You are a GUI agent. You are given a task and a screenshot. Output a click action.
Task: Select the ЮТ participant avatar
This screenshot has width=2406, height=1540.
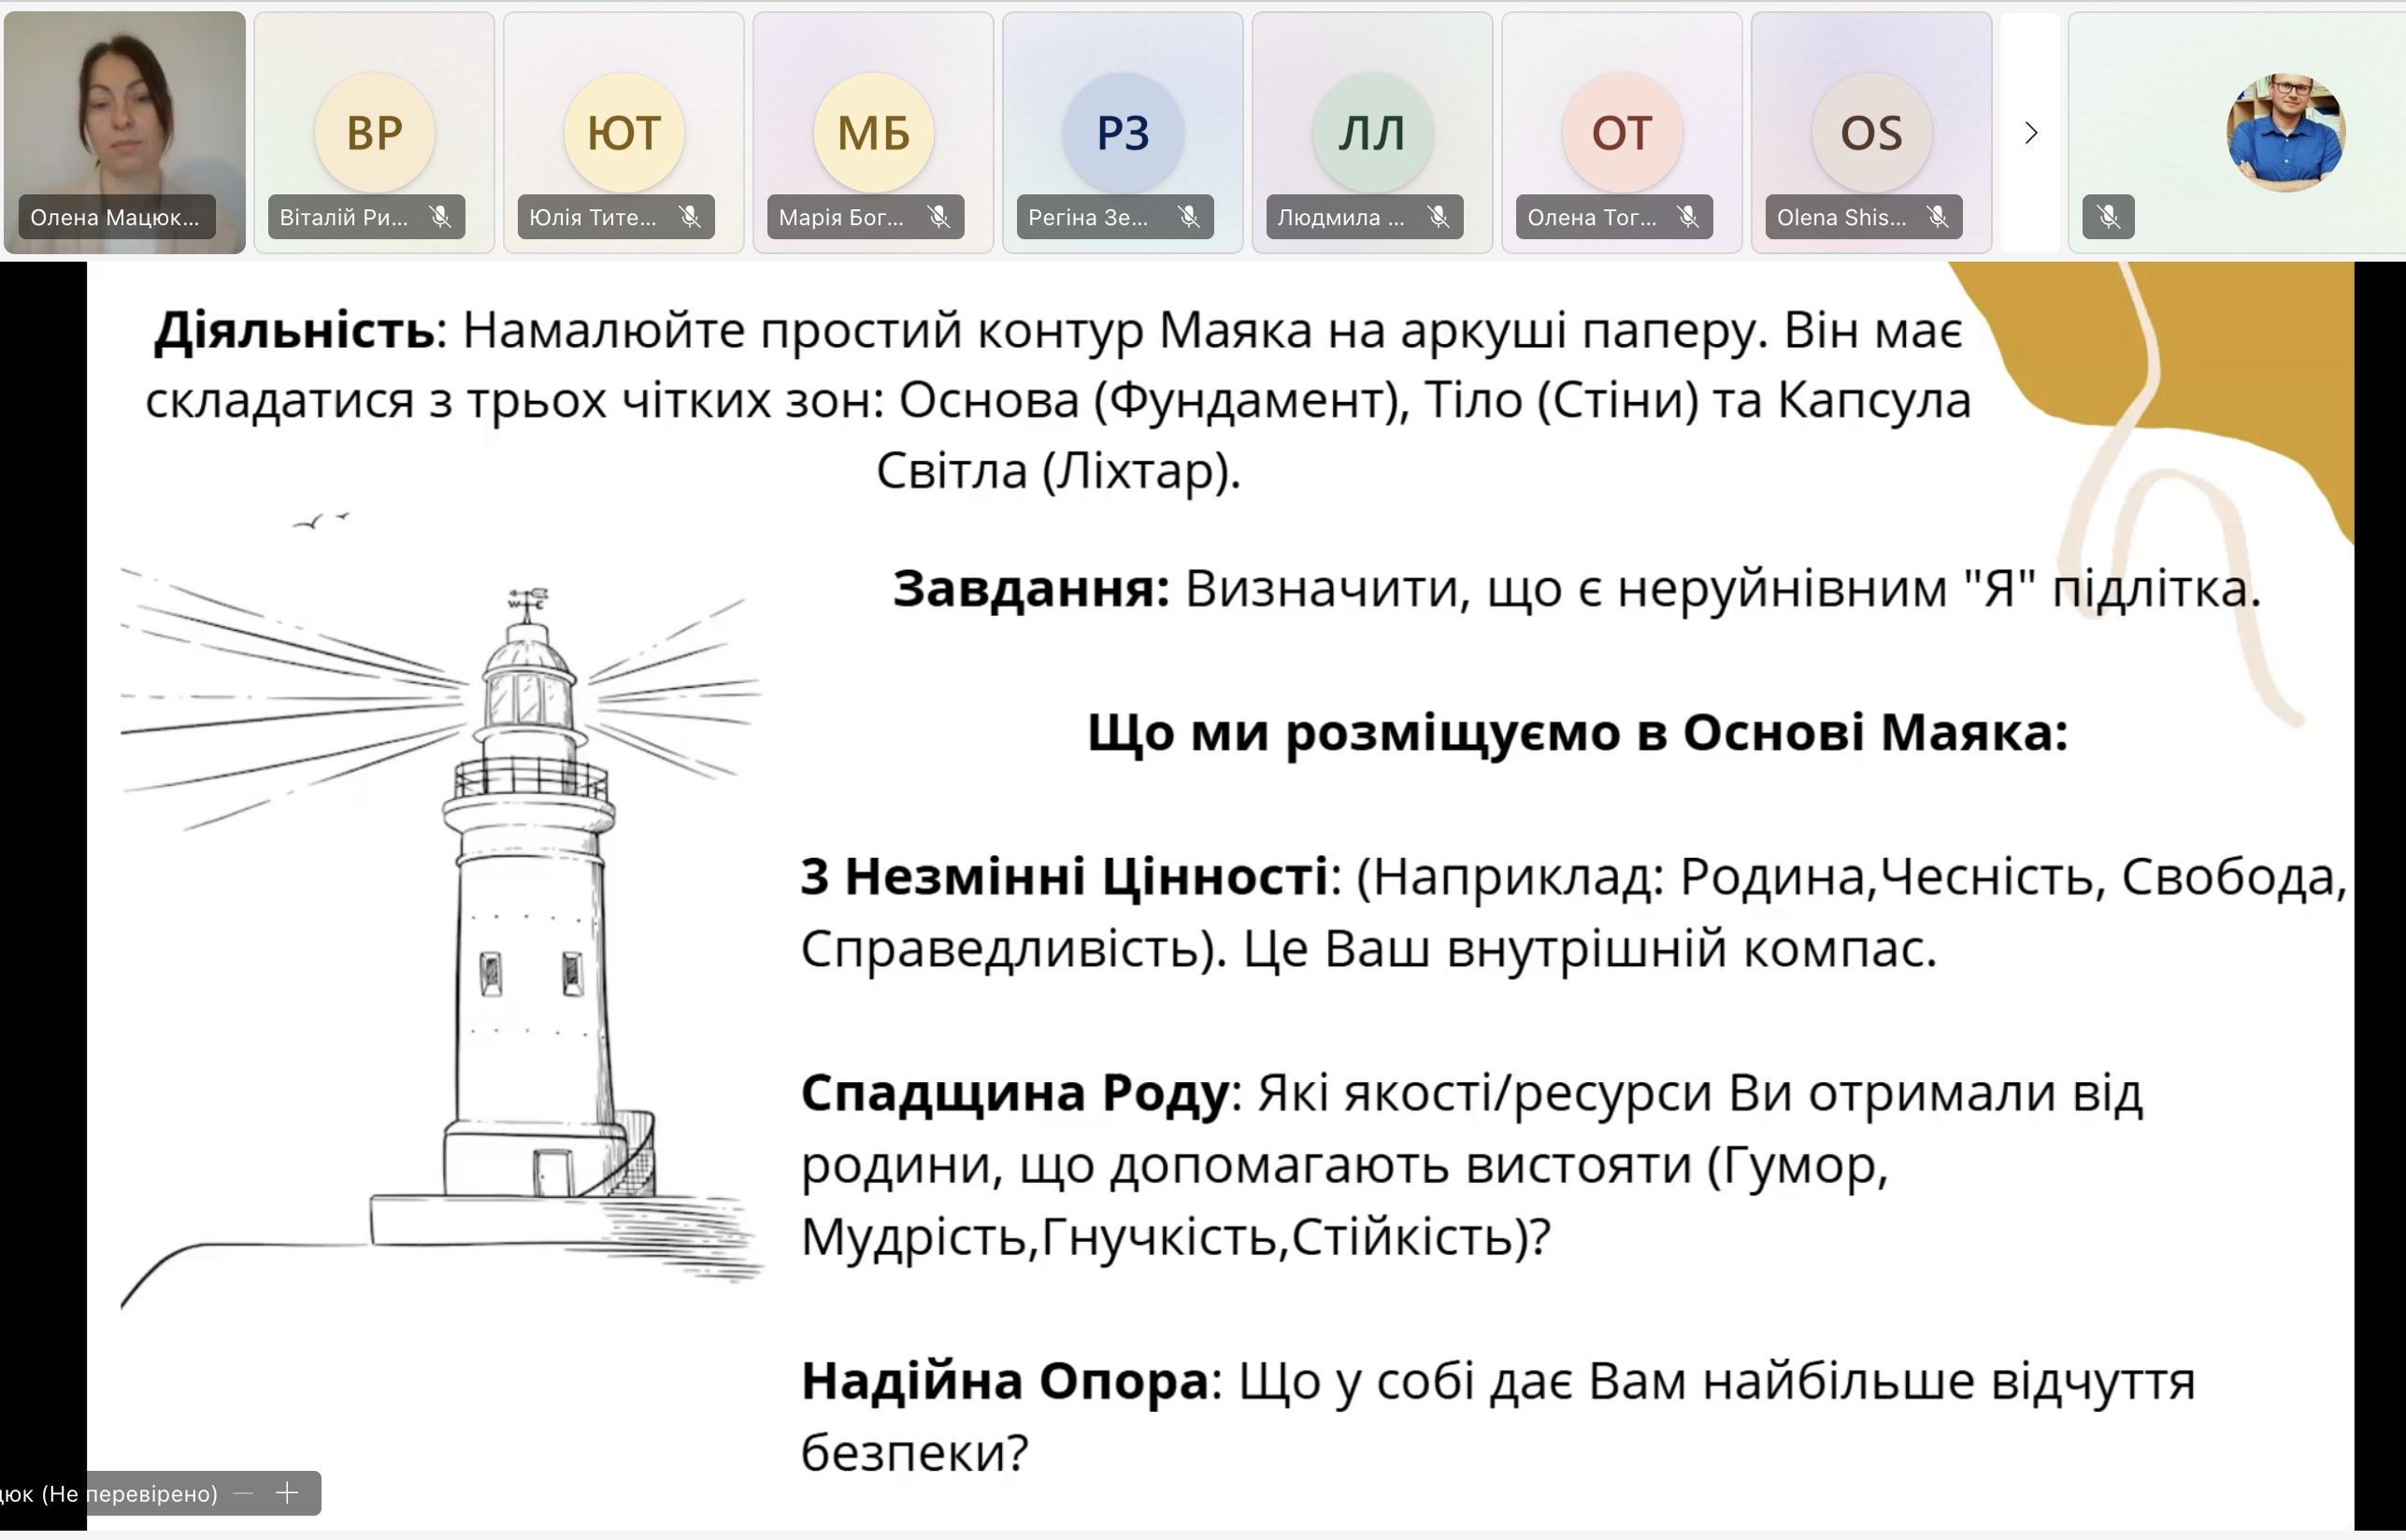coord(624,132)
